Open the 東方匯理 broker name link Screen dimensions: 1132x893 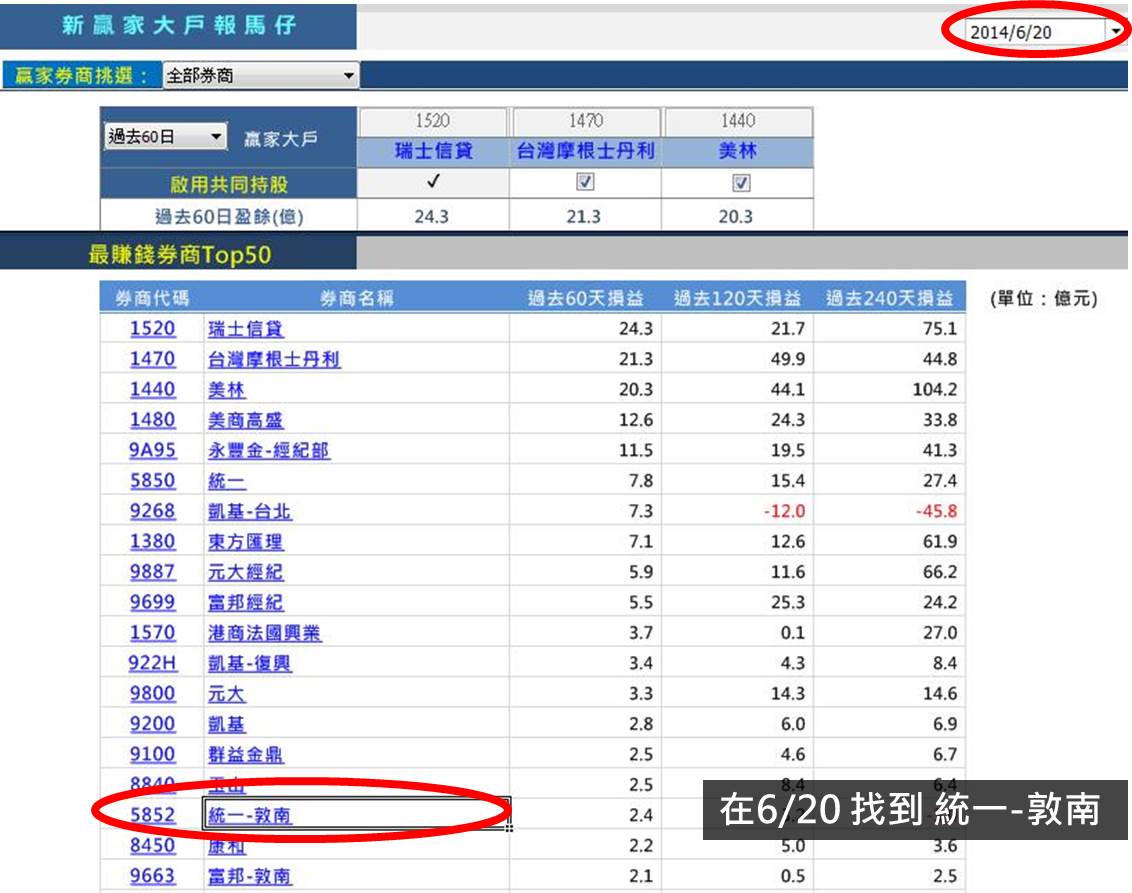[x=245, y=541]
